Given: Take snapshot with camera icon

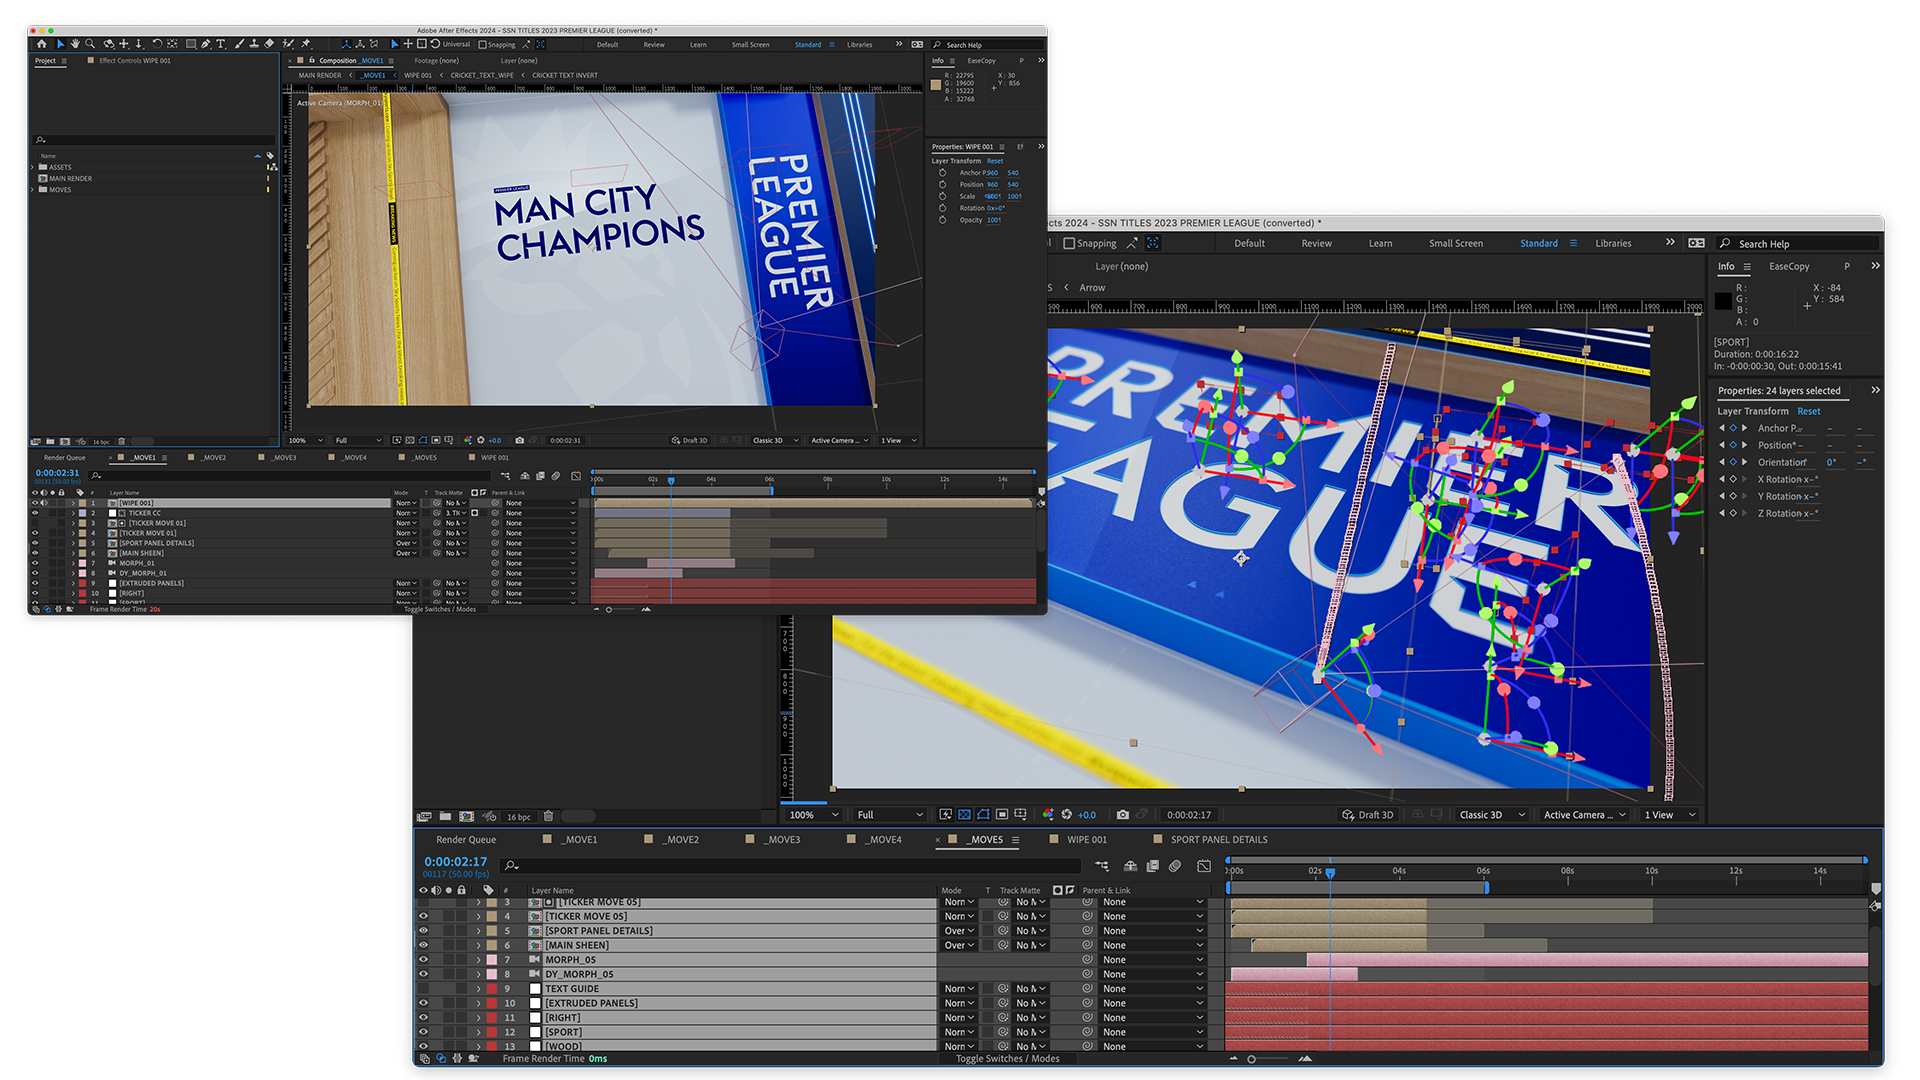Looking at the screenshot, I should point(1122,815).
